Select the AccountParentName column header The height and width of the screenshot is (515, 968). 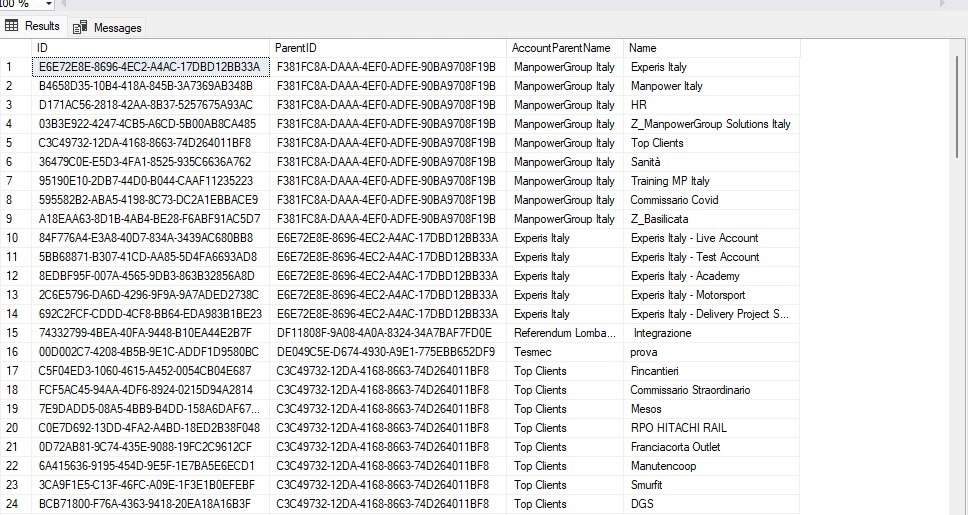(565, 48)
